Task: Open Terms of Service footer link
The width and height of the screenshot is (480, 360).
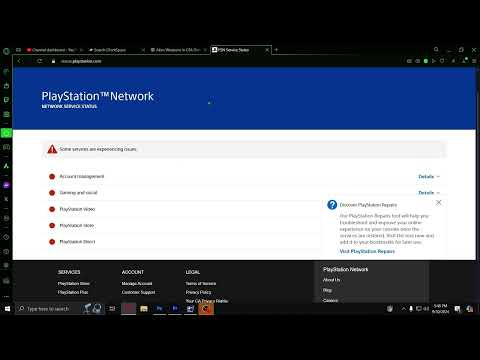Action: click(x=201, y=284)
